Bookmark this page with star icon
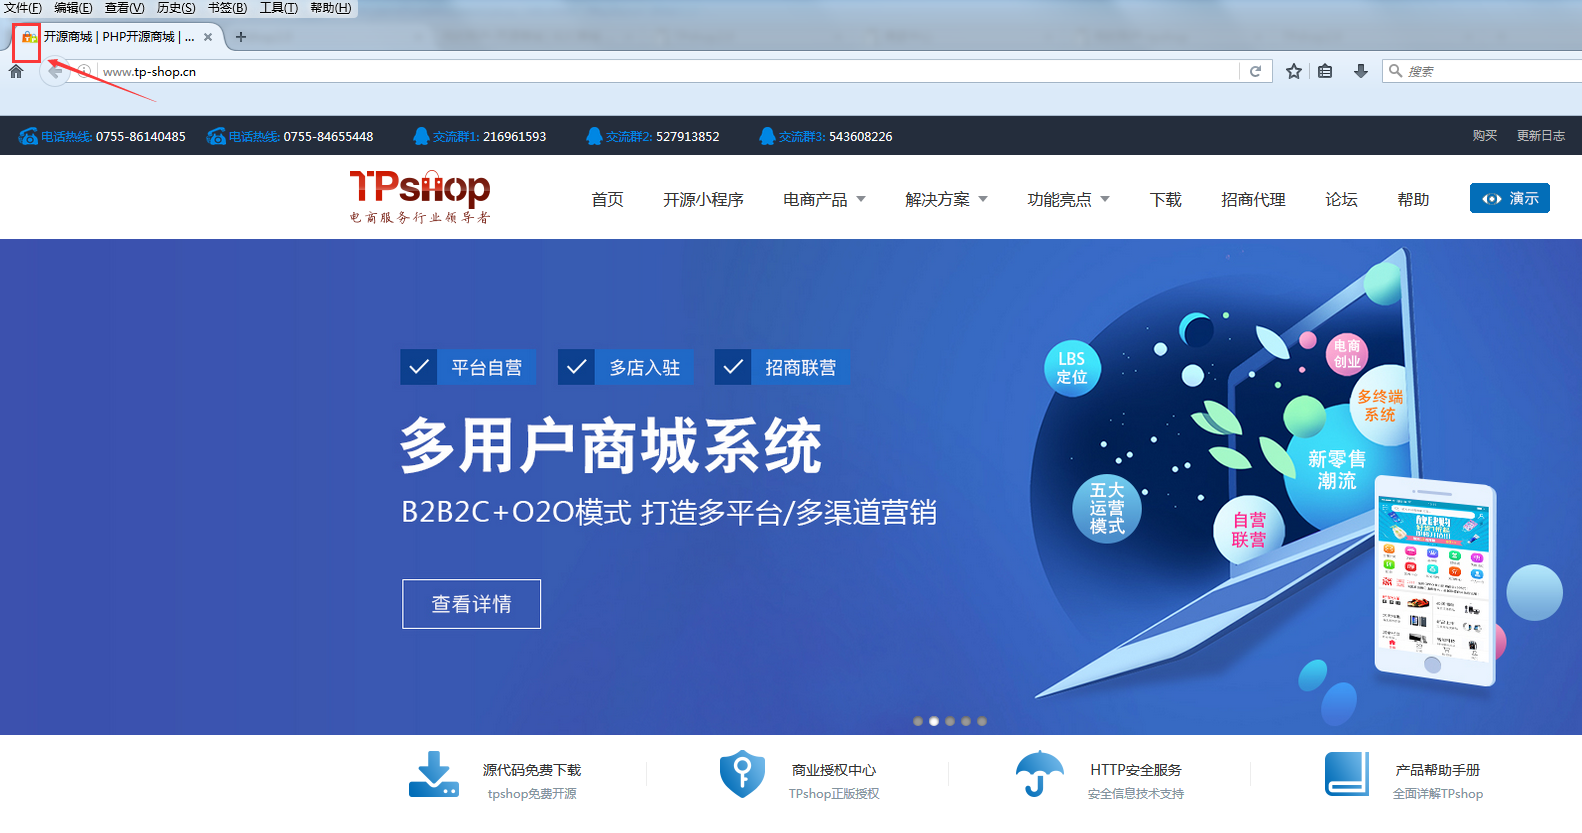 (1293, 71)
